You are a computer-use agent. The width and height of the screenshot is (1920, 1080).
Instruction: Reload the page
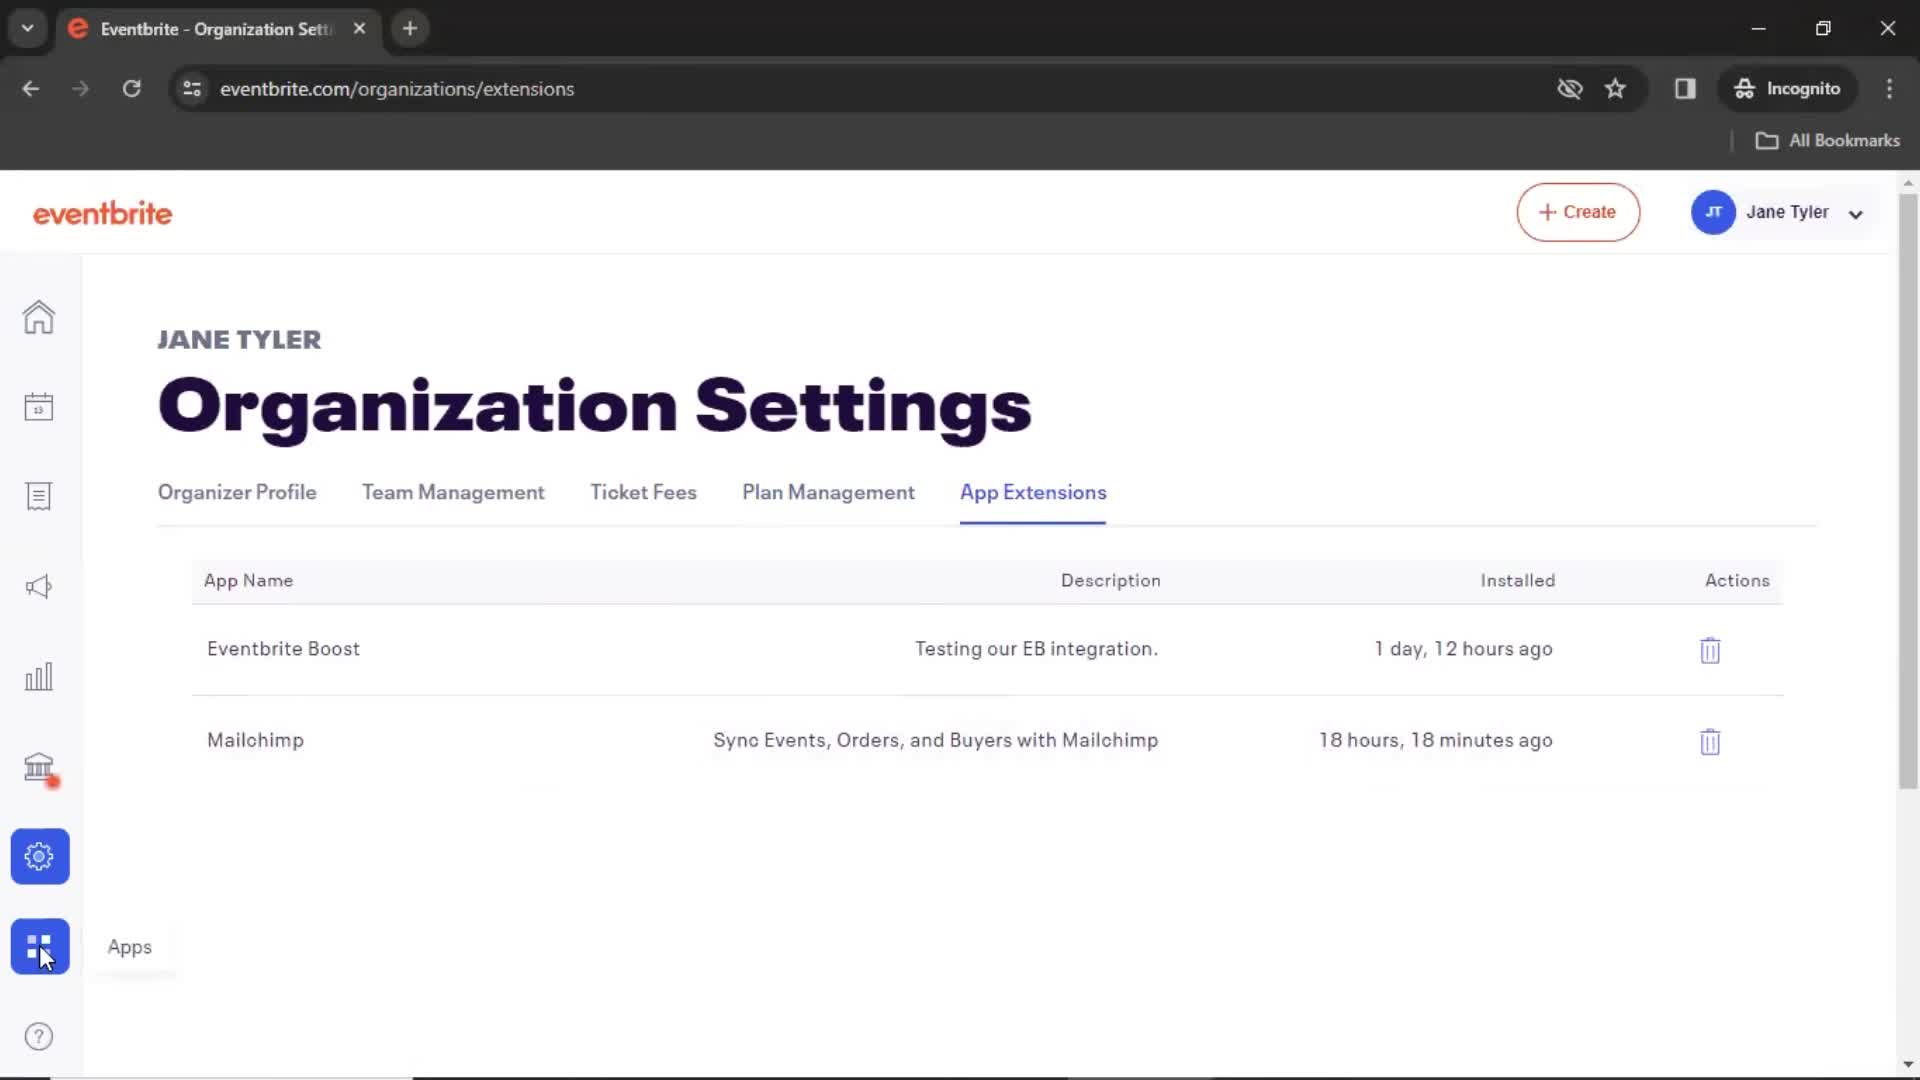pos(131,89)
